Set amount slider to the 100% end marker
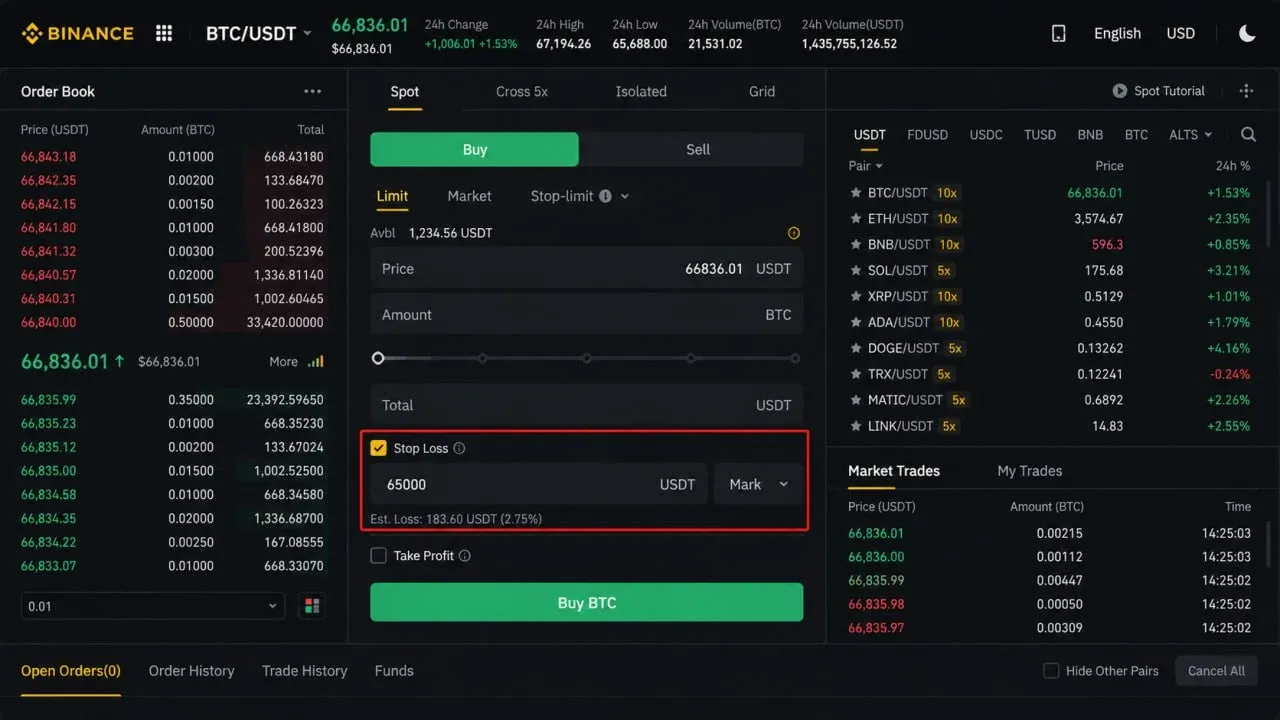This screenshot has height=720, width=1280. click(795, 358)
